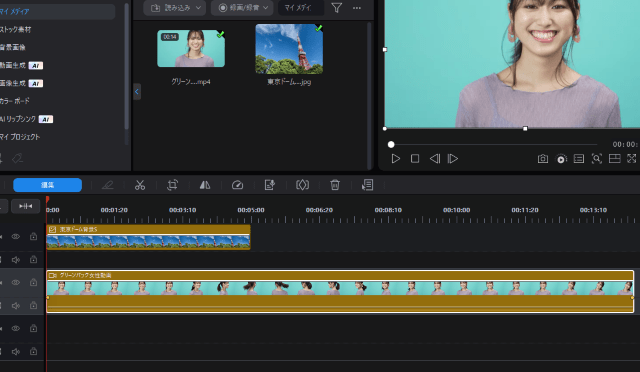Click the greyed-out pencil icon beside 編集
This screenshot has width=640, height=372.
107,185
